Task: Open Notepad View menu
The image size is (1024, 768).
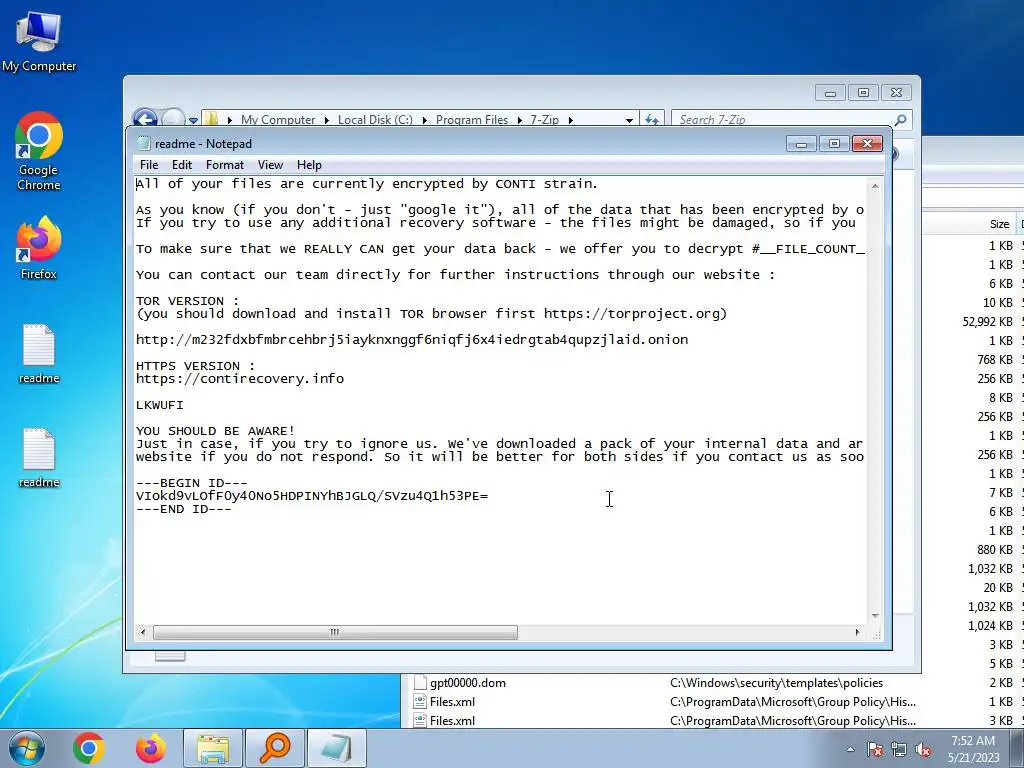Action: pyautogui.click(x=270, y=165)
